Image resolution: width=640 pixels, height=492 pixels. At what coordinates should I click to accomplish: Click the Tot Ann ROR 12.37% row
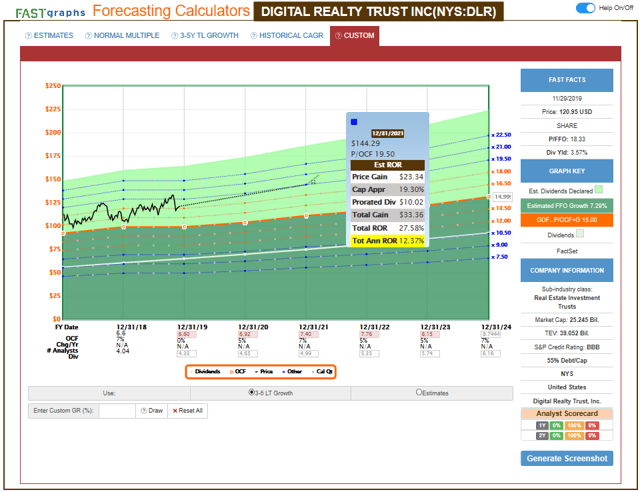point(388,241)
